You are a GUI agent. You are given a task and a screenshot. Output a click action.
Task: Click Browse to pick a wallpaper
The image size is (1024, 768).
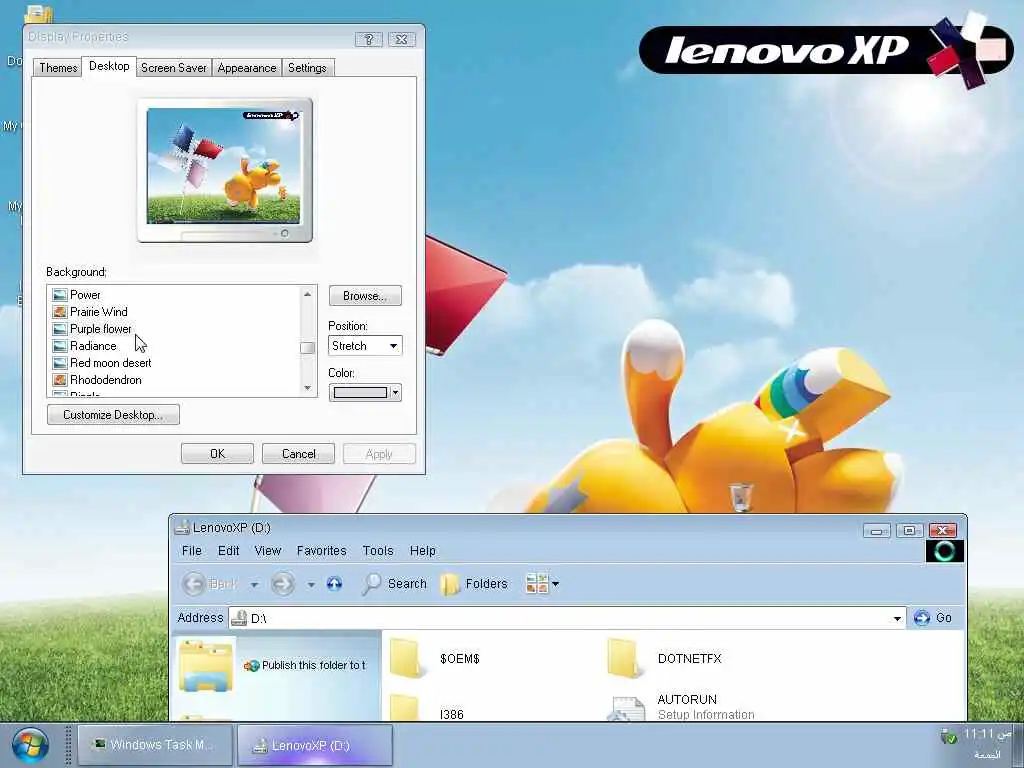click(x=365, y=296)
